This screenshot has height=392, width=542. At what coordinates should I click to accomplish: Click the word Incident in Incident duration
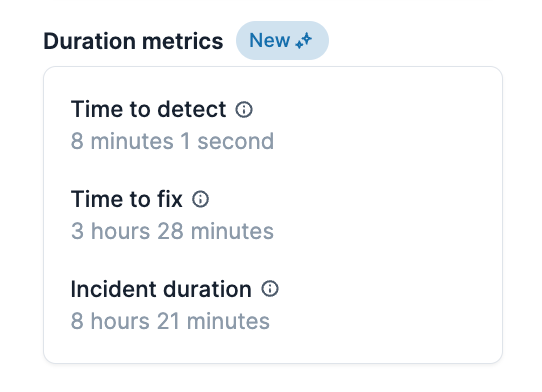tap(114, 289)
